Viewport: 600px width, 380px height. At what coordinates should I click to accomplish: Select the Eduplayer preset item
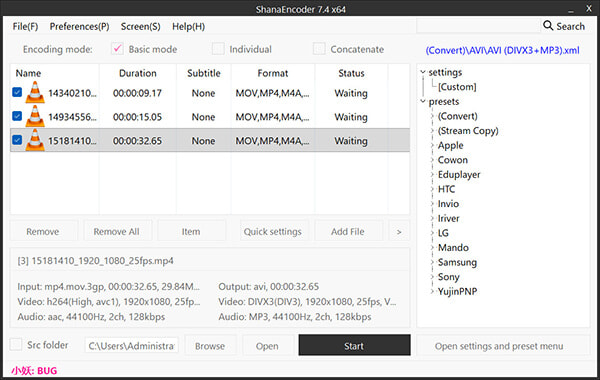(459, 175)
